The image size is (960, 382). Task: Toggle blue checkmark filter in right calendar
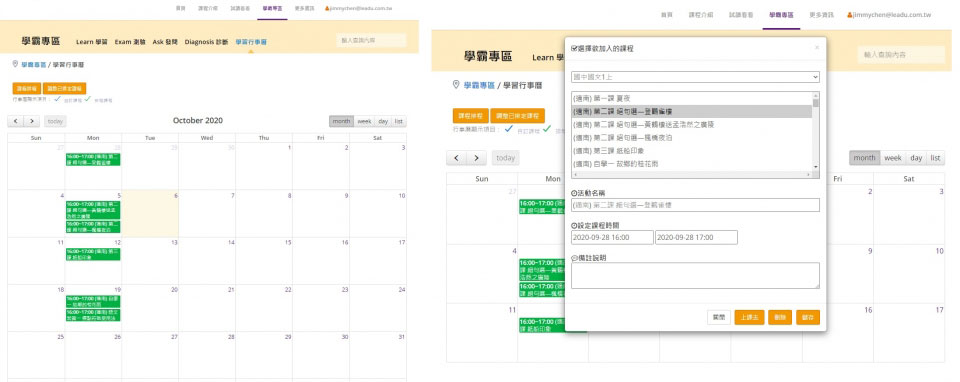(508, 129)
